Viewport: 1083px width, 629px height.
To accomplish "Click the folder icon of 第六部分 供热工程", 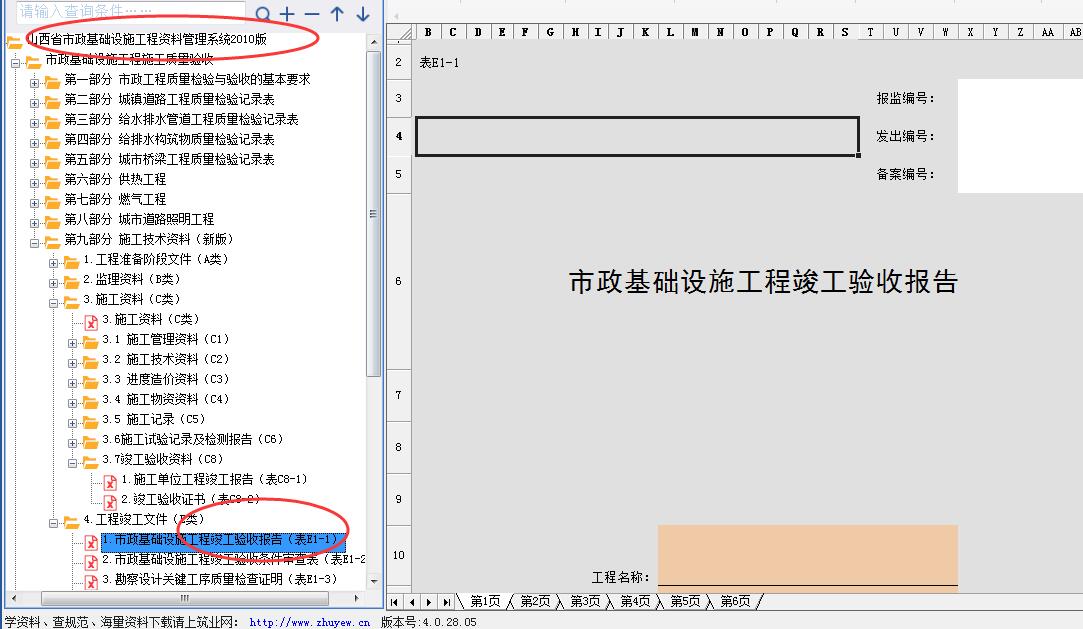I will pos(51,179).
